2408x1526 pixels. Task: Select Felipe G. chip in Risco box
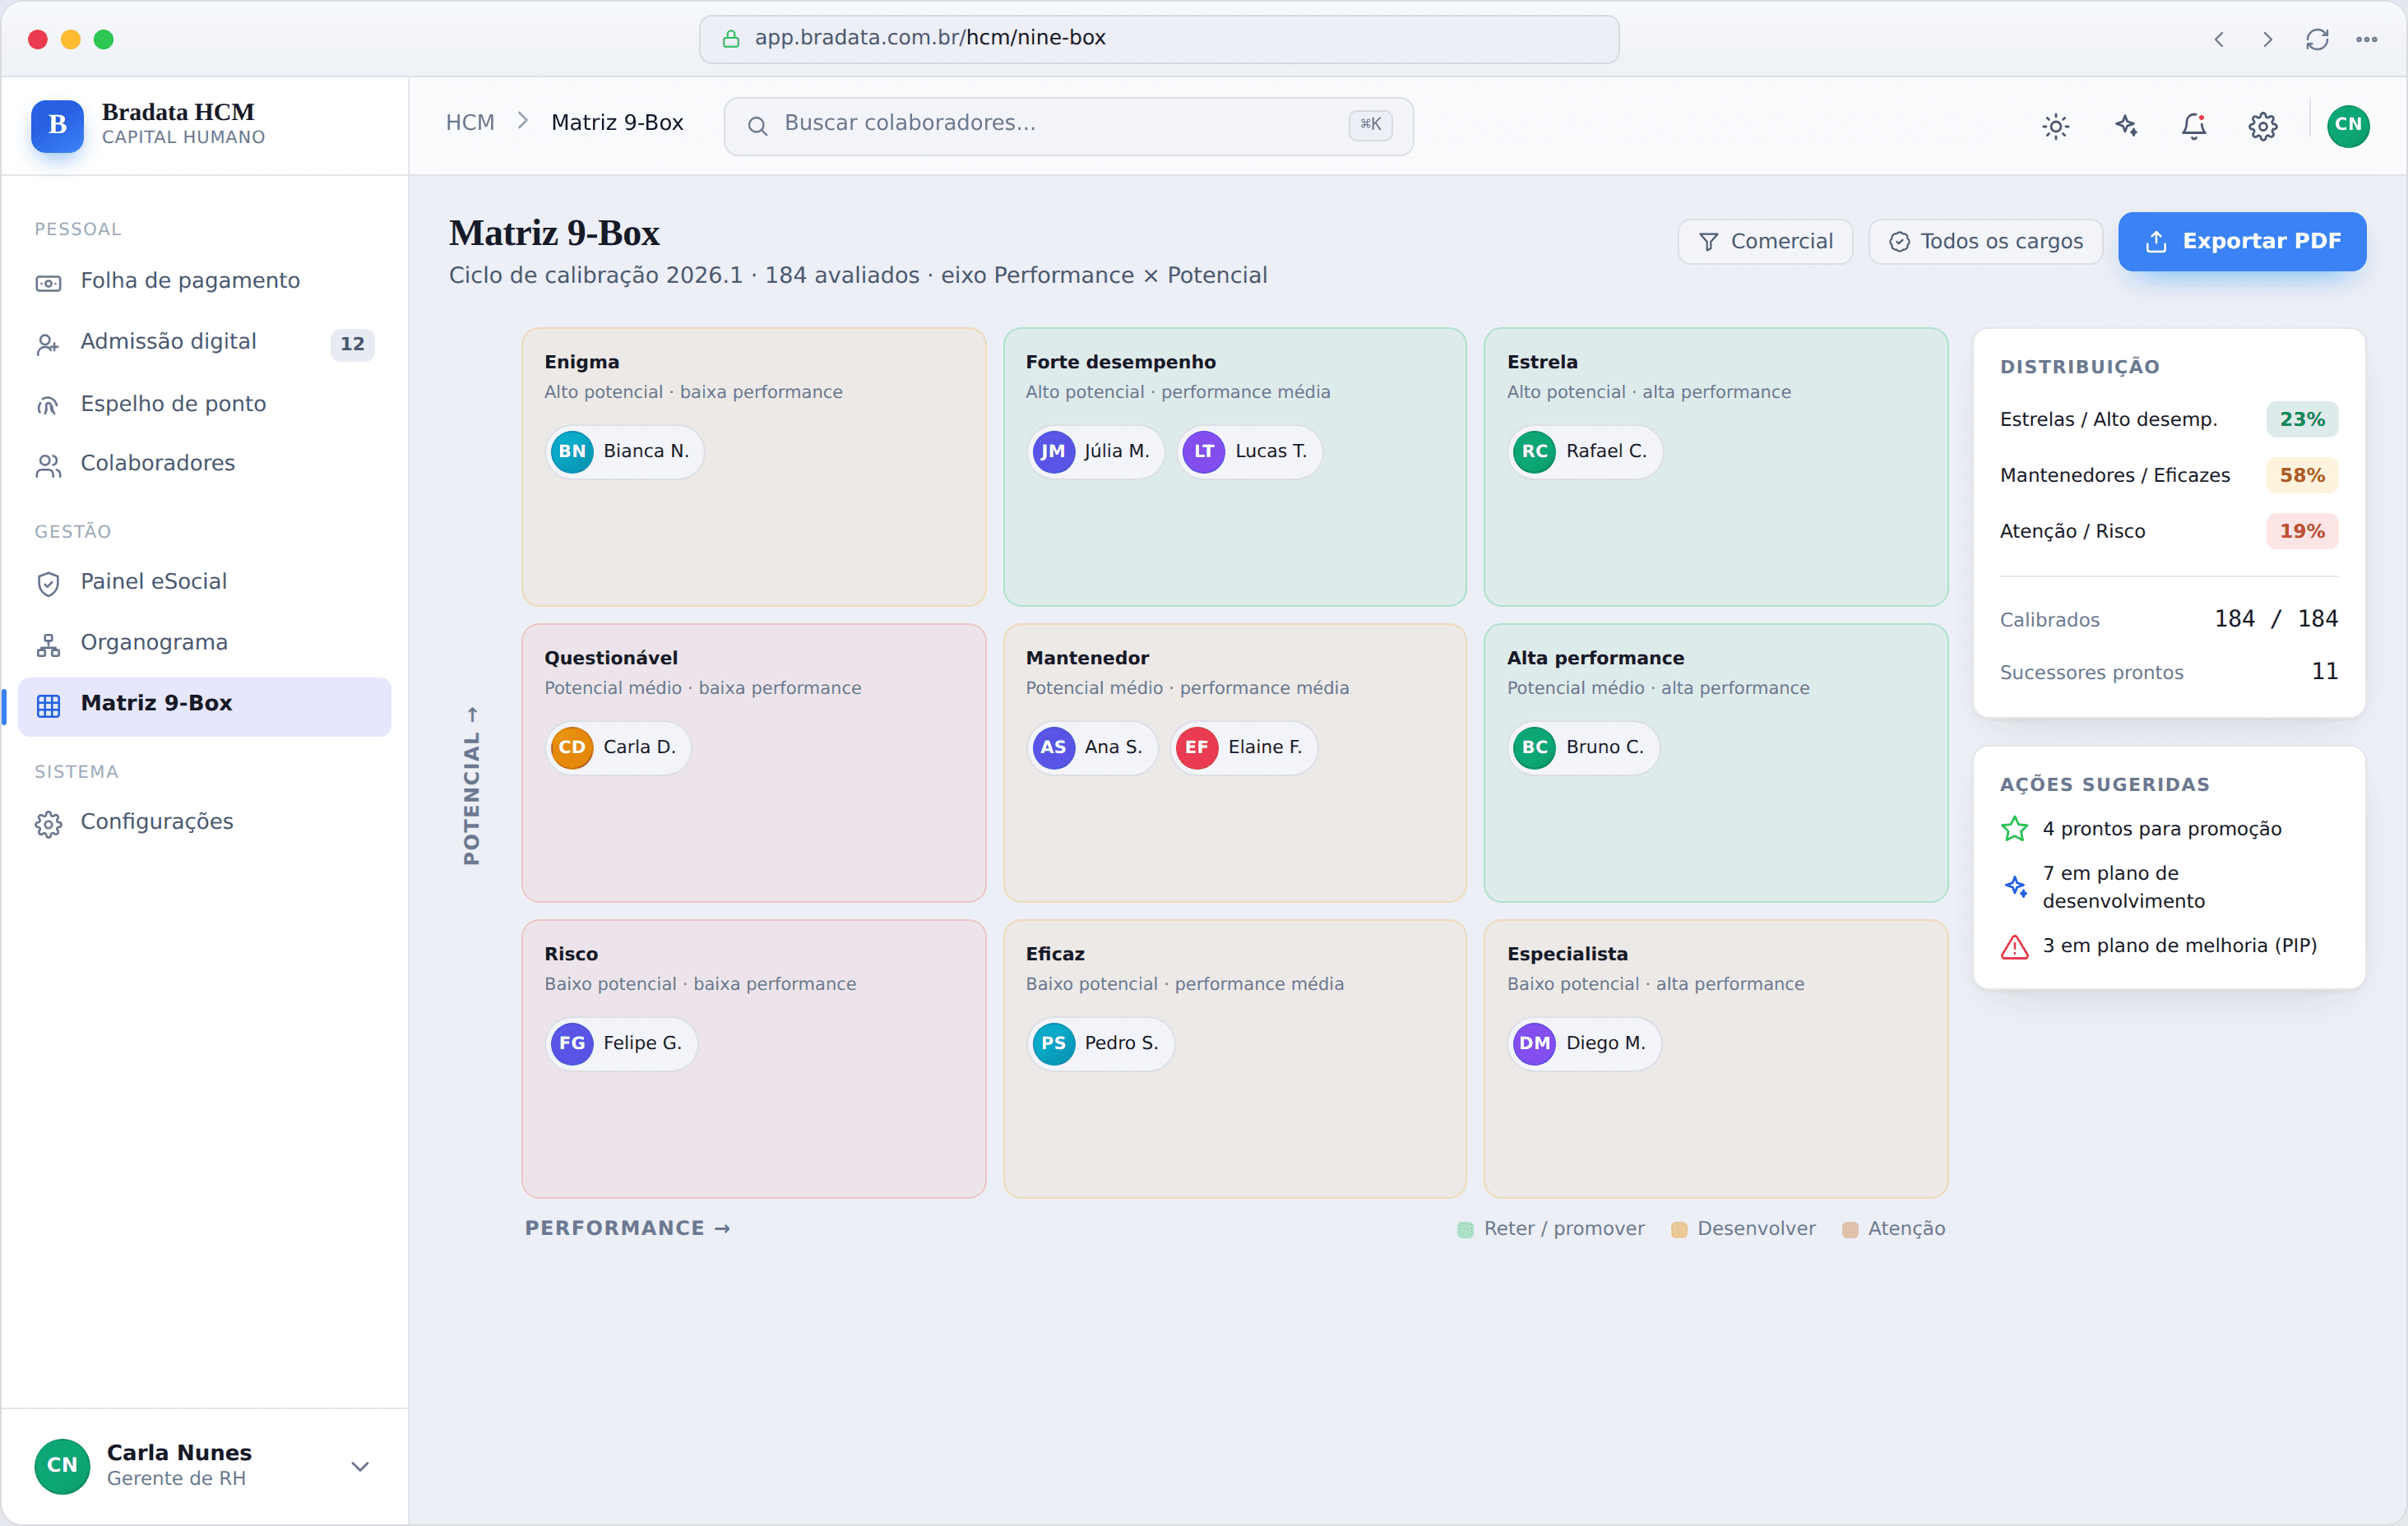(621, 1044)
